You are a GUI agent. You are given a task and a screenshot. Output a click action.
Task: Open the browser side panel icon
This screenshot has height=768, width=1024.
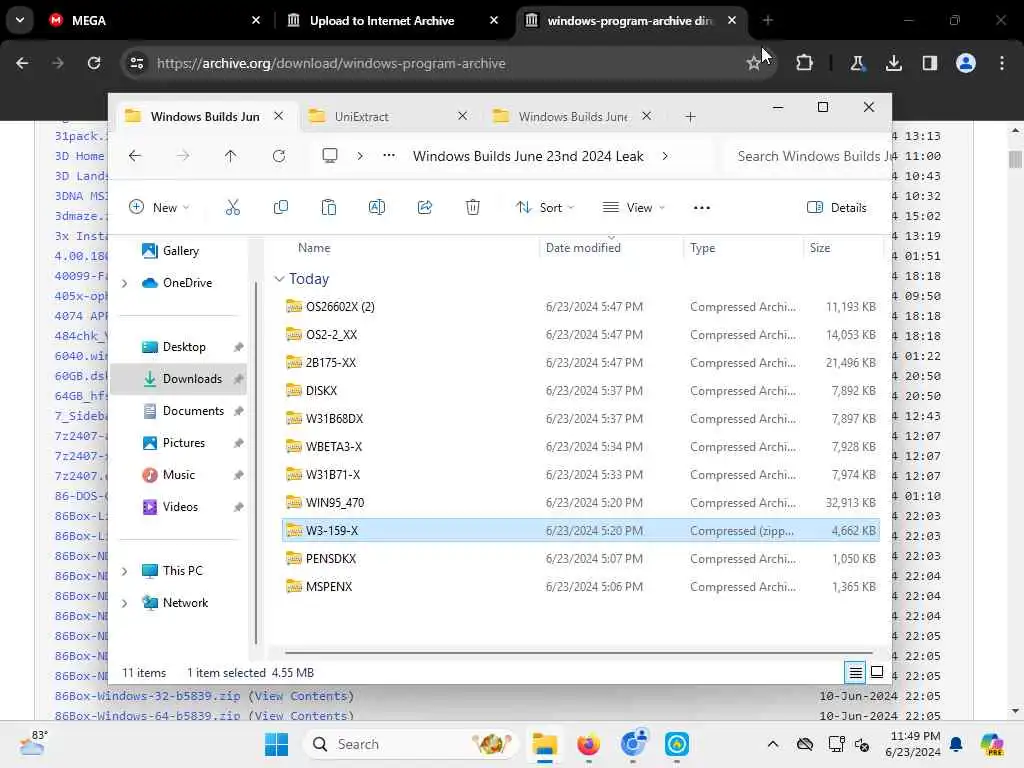click(930, 63)
